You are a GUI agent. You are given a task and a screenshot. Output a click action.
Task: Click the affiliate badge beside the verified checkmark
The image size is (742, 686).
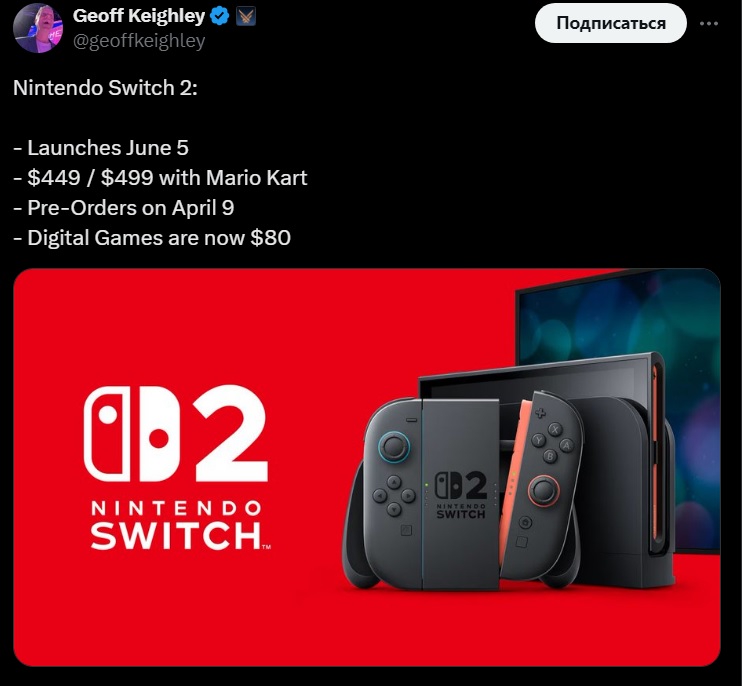coord(246,17)
